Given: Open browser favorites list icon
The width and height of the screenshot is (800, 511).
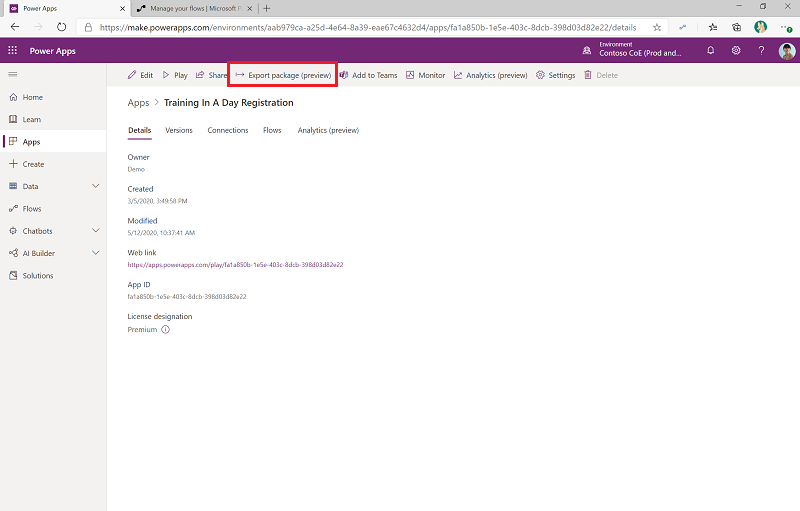Looking at the screenshot, I should pyautogui.click(x=713, y=27).
